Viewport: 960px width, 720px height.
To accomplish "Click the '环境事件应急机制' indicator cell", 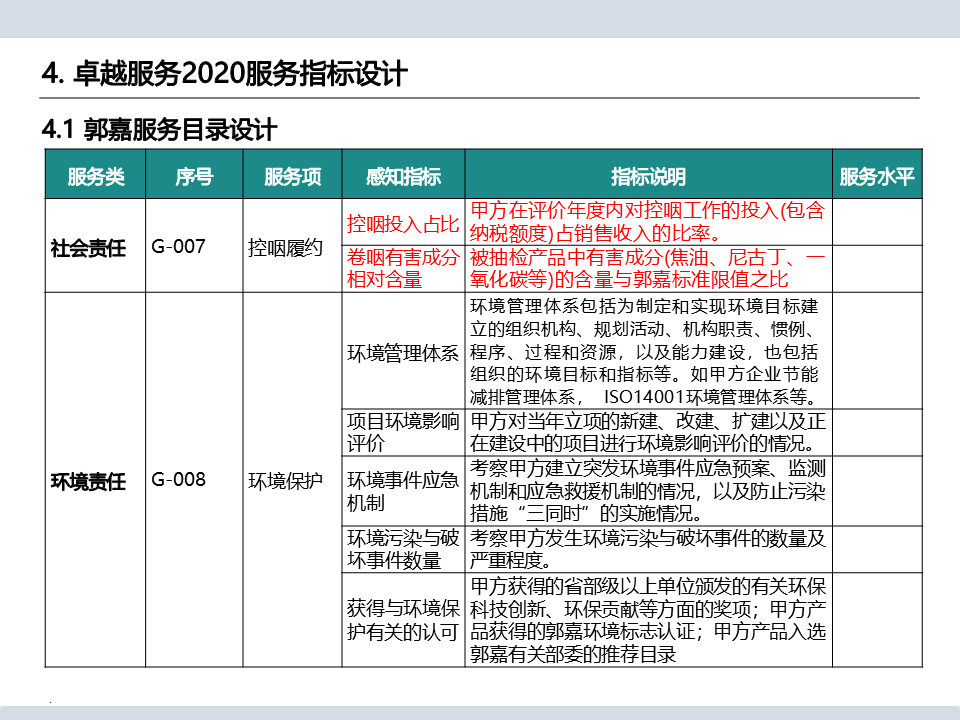I will click(x=403, y=491).
